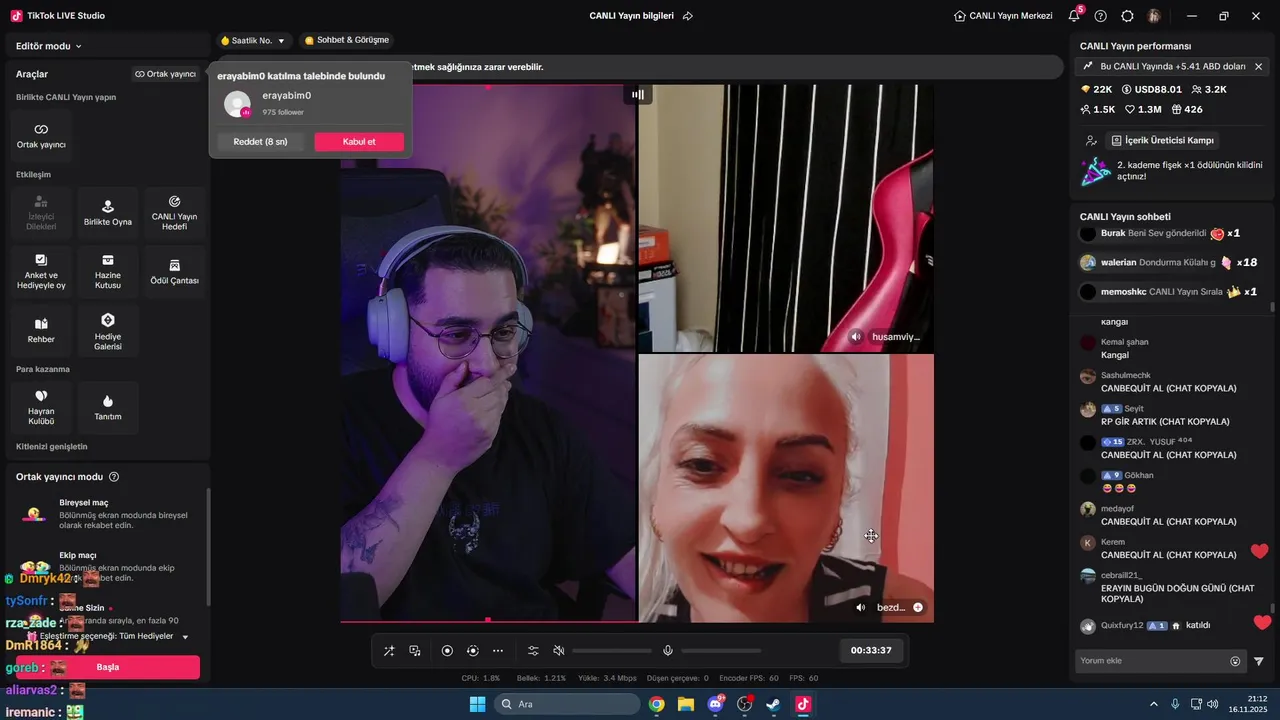
Task: Open the three-dots more options menu
Action: [498, 651]
